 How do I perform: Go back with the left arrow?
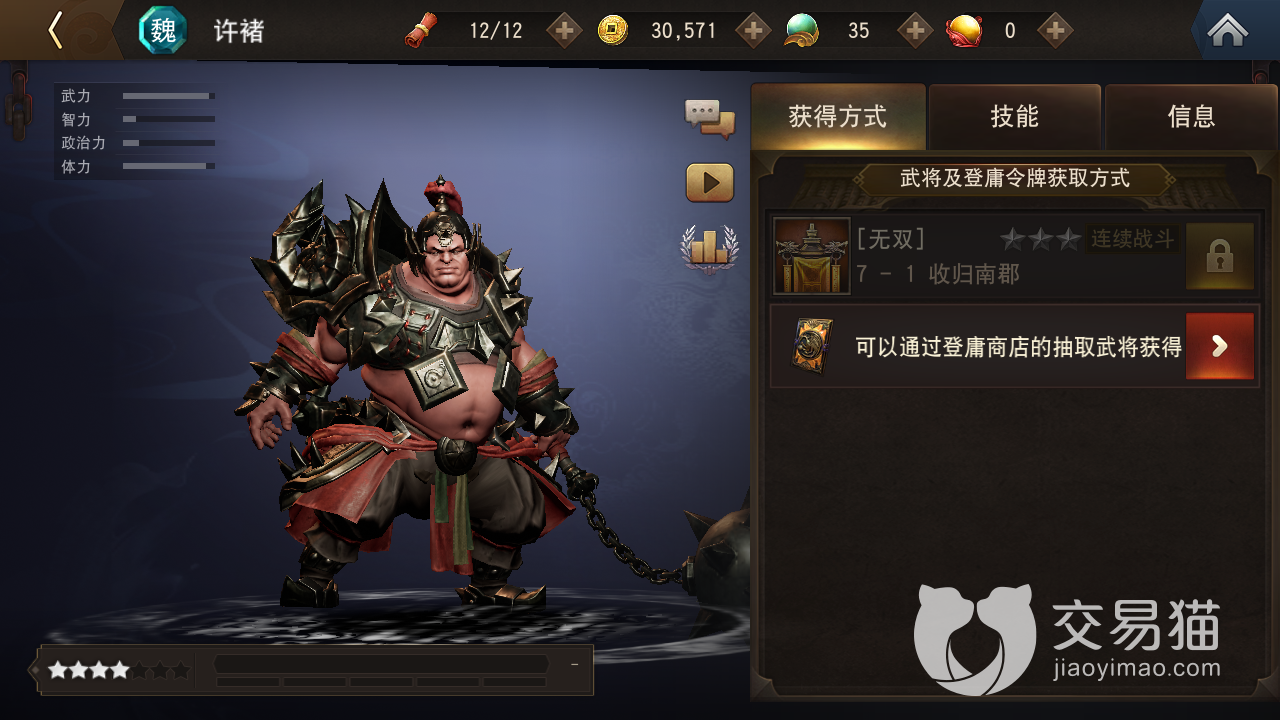[x=55, y=30]
